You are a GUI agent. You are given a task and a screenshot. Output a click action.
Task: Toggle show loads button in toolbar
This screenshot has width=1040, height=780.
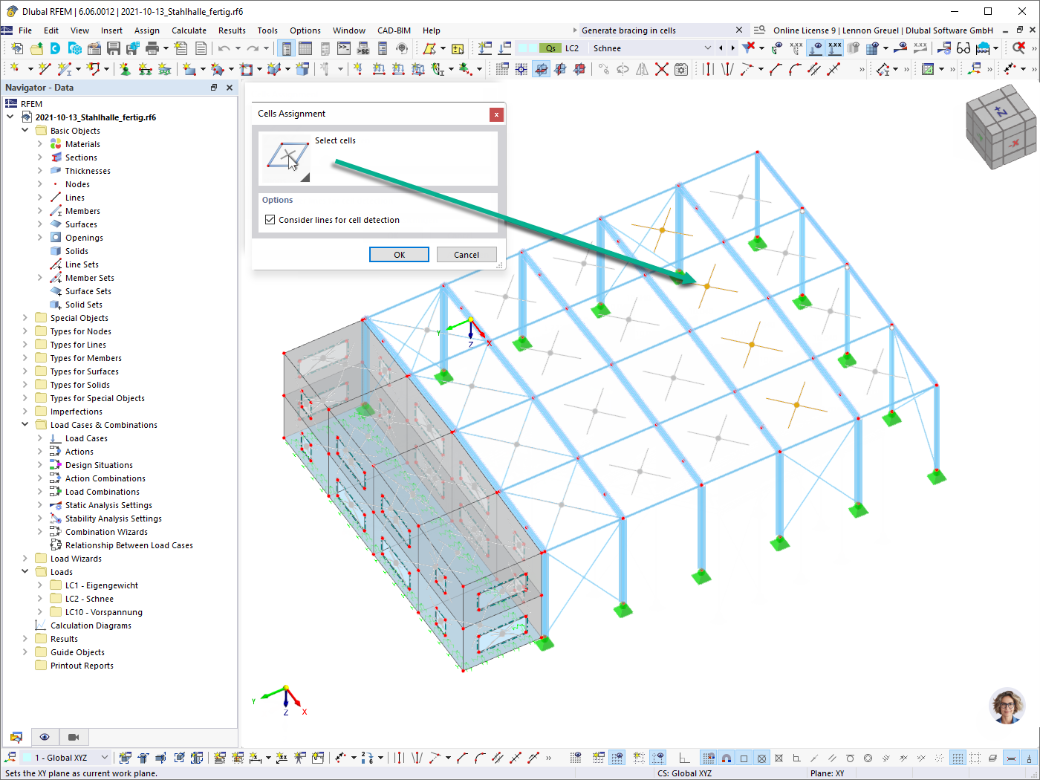coord(816,48)
